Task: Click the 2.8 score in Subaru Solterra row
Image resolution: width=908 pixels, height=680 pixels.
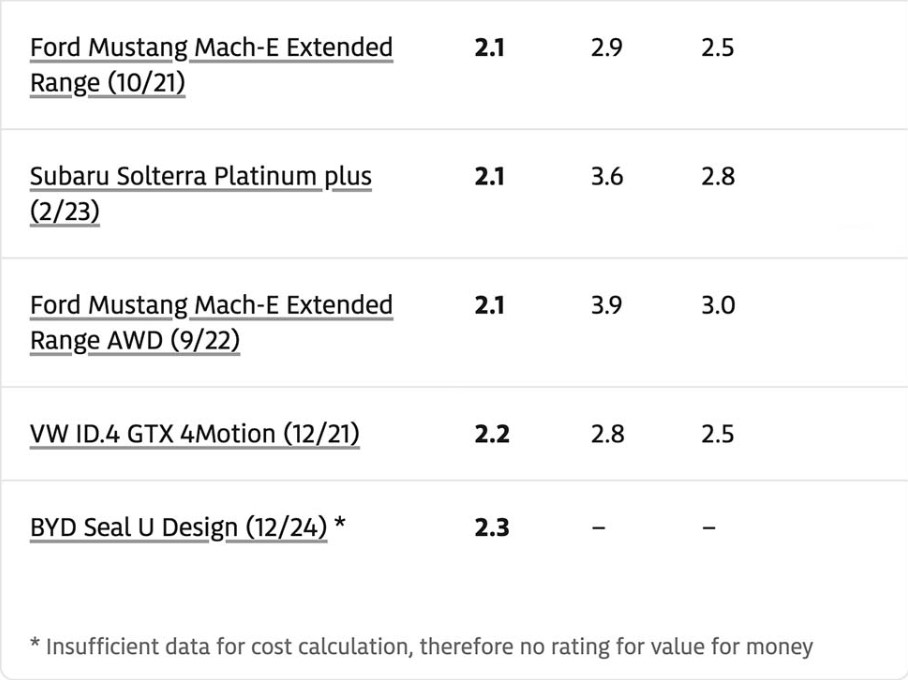Action: (x=718, y=176)
